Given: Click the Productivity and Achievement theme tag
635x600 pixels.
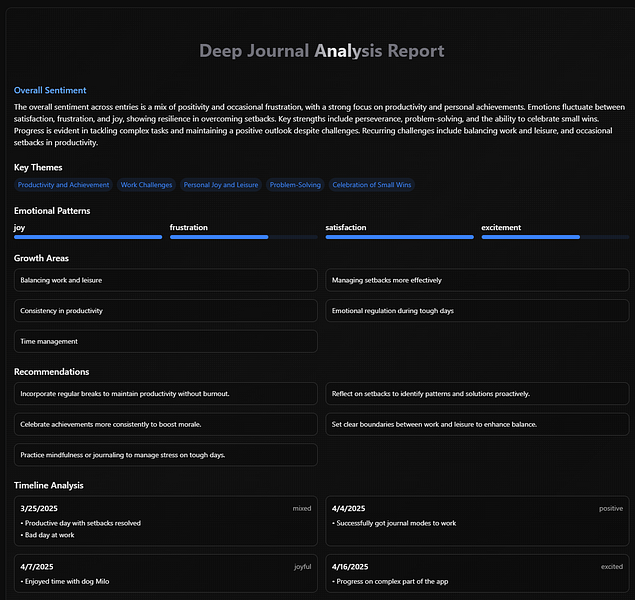Looking at the screenshot, I should point(63,185).
